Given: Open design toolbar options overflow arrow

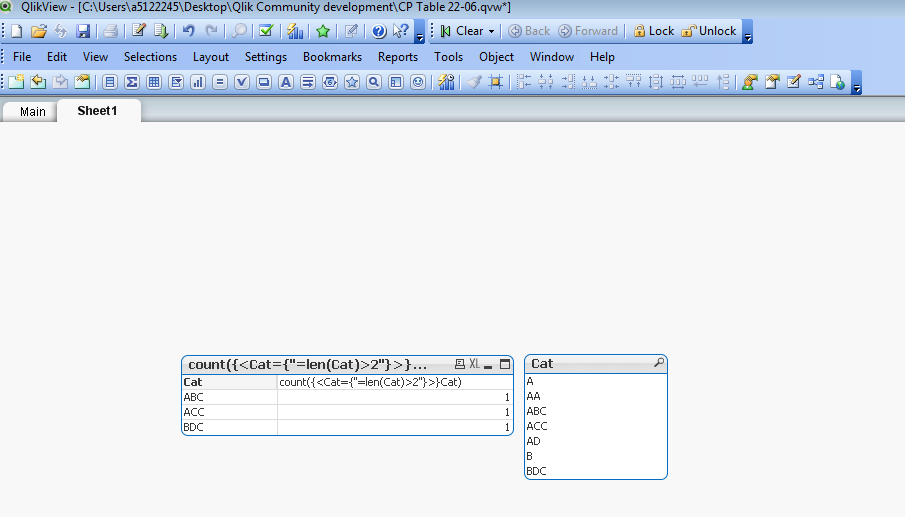Looking at the screenshot, I should [857, 83].
